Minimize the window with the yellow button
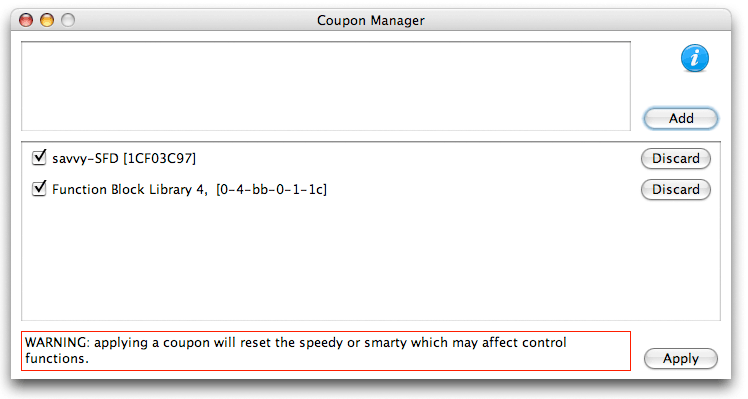748x399 pixels. click(x=47, y=20)
